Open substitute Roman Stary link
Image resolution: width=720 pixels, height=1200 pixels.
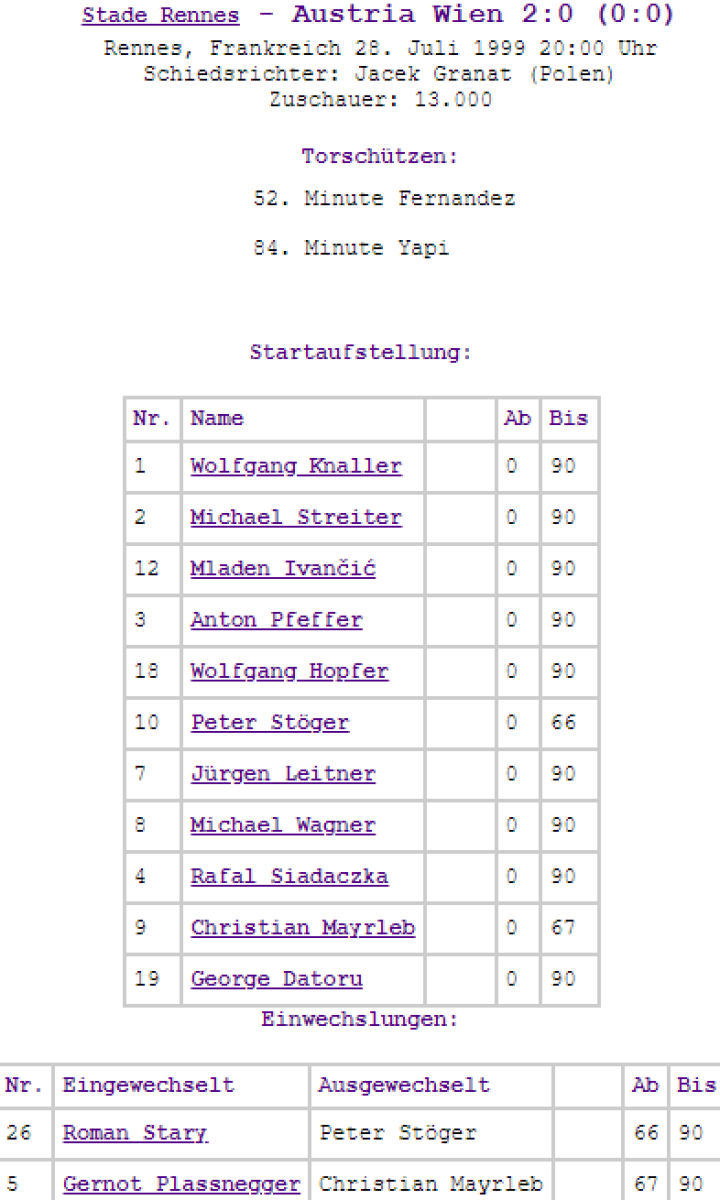pyautogui.click(x=135, y=1134)
